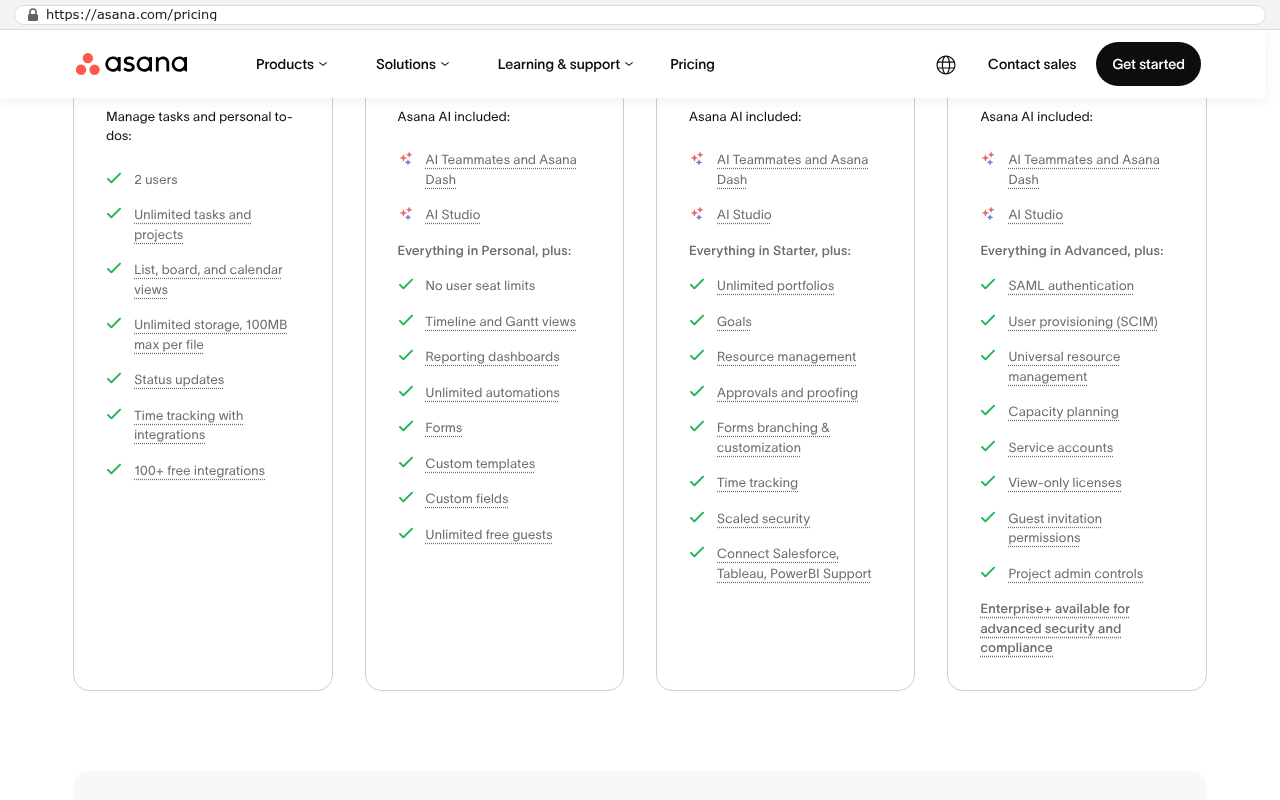Click User provisioning (SCIM)
The image size is (1280, 800).
tap(1083, 322)
